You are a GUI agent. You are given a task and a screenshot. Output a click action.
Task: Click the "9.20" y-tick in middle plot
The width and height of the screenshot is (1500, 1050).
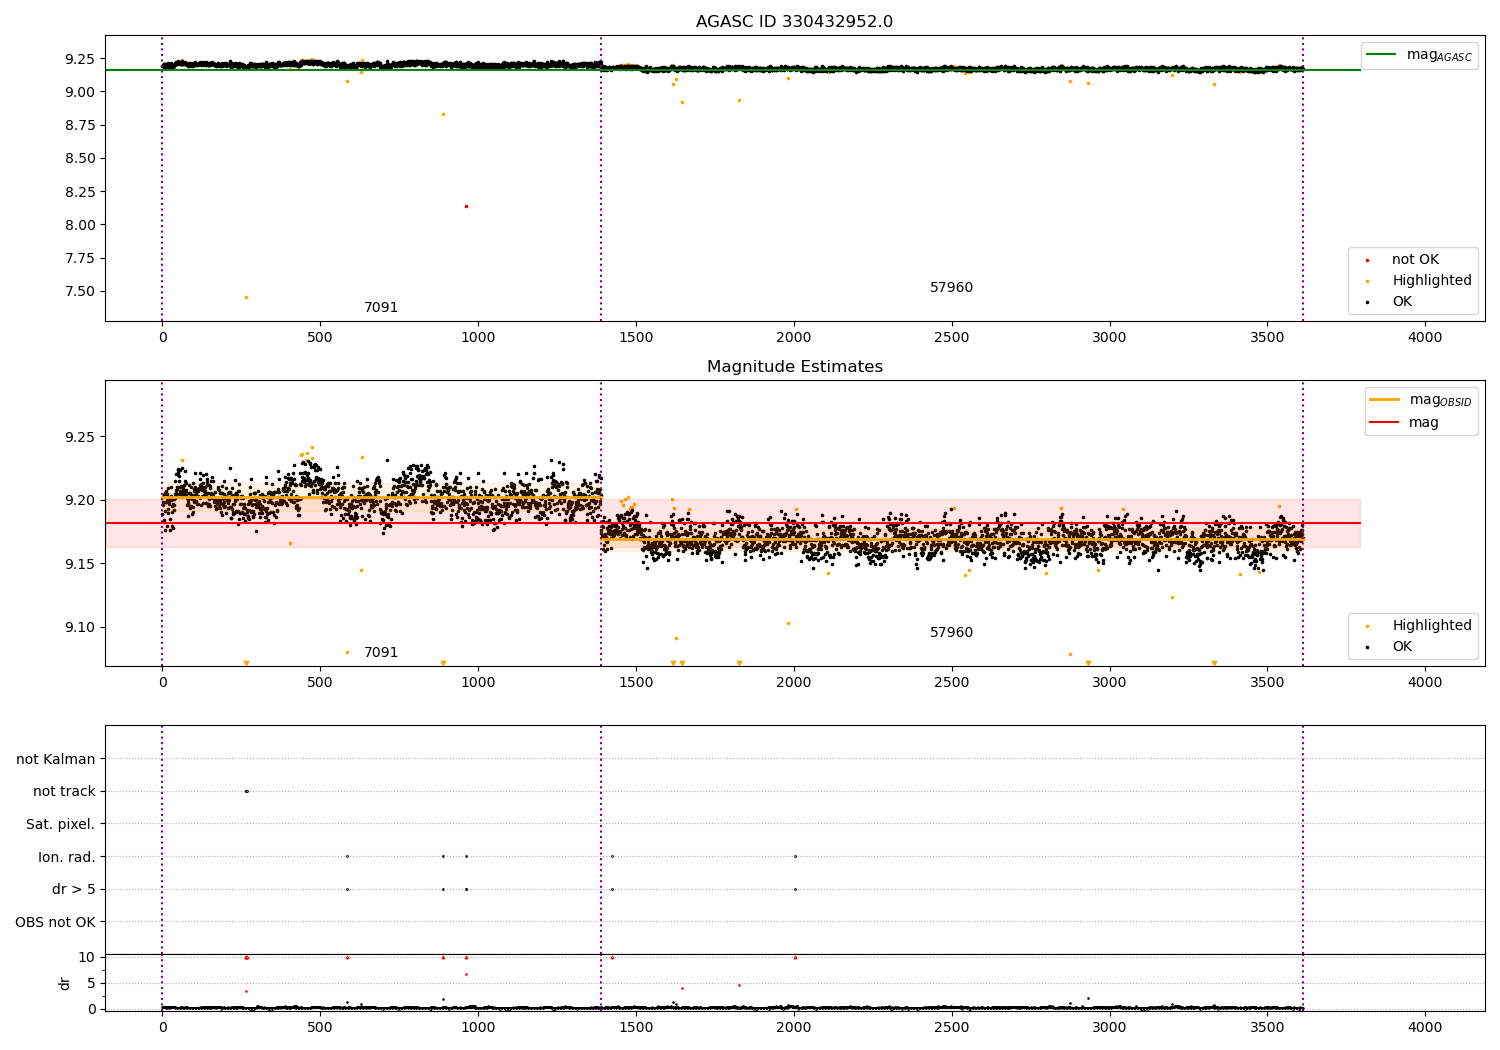[x=82, y=500]
